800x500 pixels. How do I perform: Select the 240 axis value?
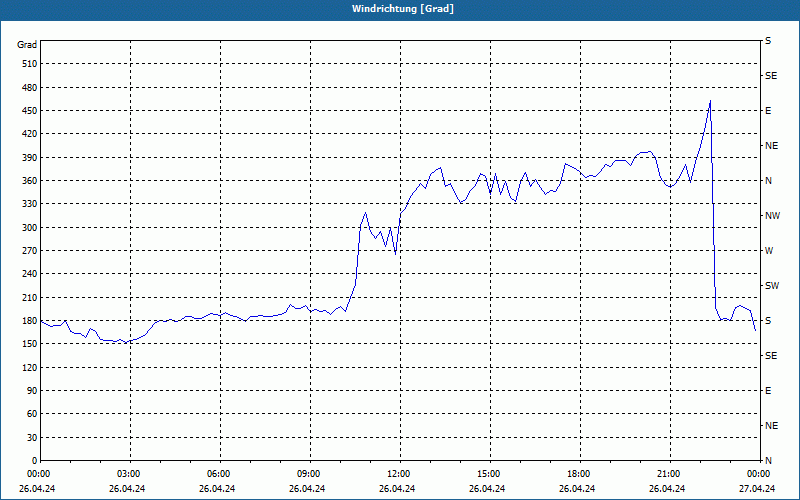(x=30, y=274)
